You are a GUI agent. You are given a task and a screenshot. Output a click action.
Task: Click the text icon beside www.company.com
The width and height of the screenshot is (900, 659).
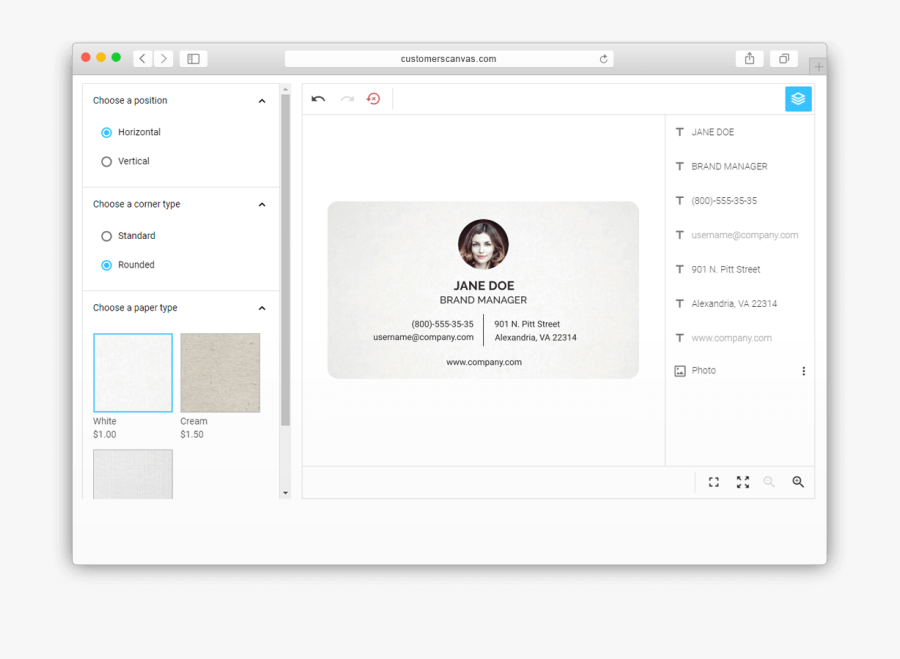pos(680,338)
